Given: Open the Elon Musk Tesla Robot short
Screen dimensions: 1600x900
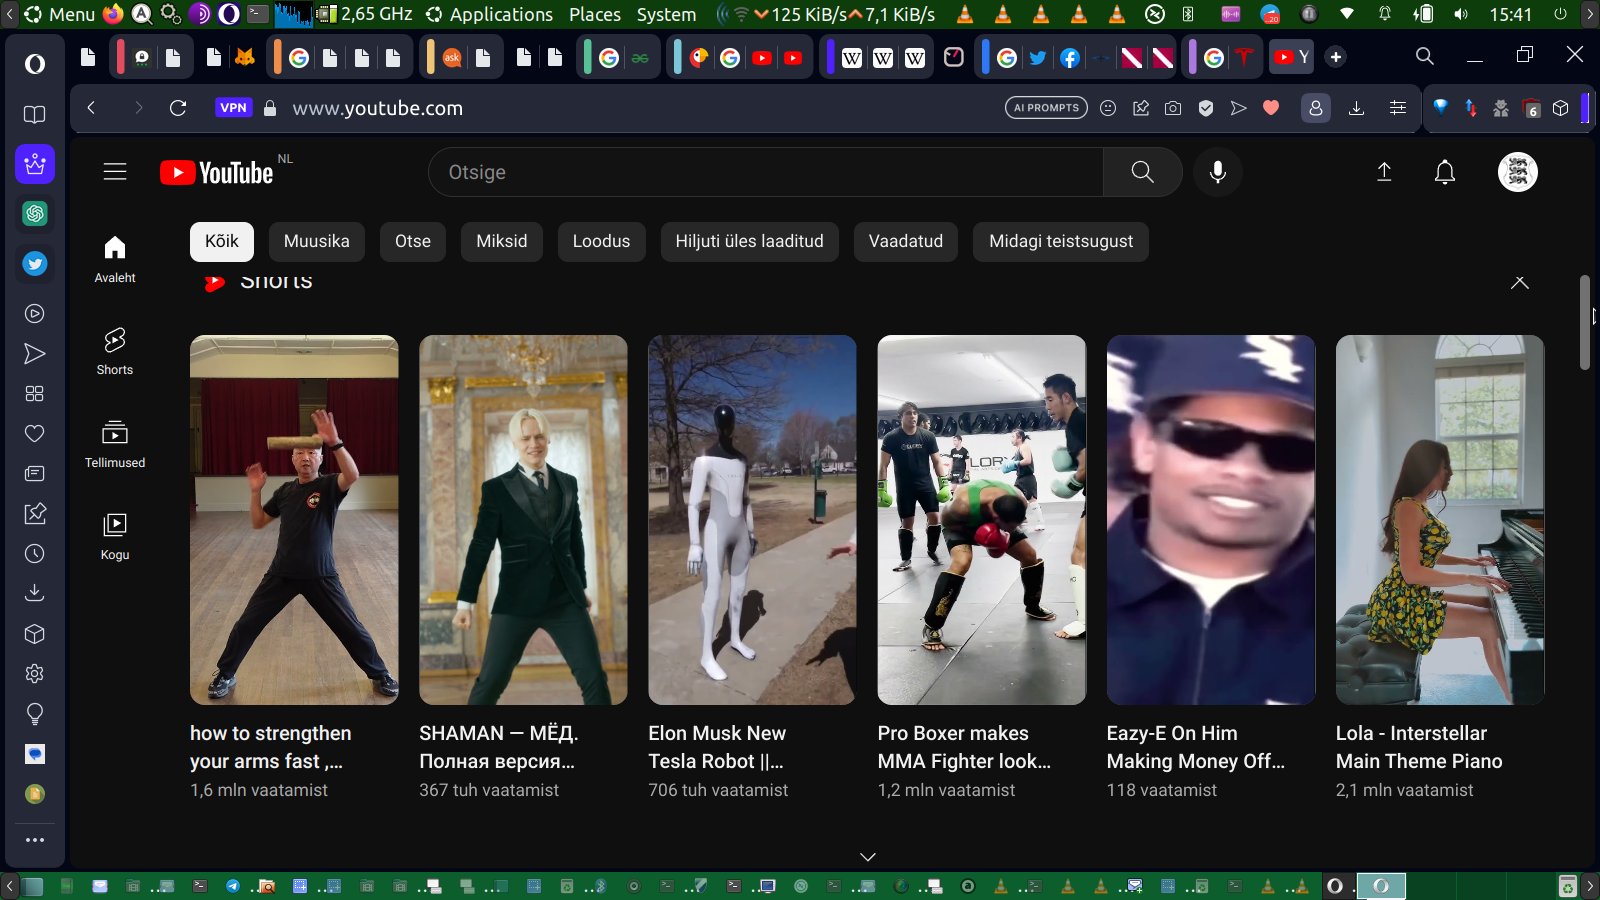Looking at the screenshot, I should [752, 520].
